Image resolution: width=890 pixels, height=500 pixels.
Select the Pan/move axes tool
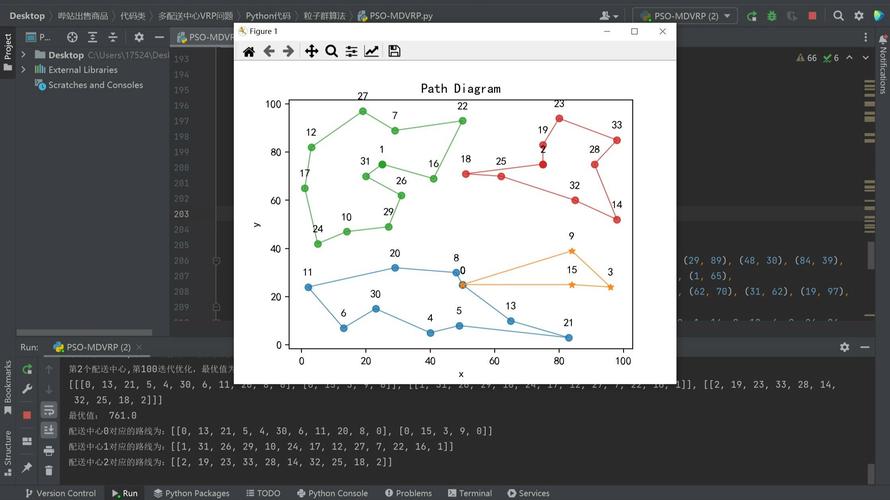tap(311, 52)
